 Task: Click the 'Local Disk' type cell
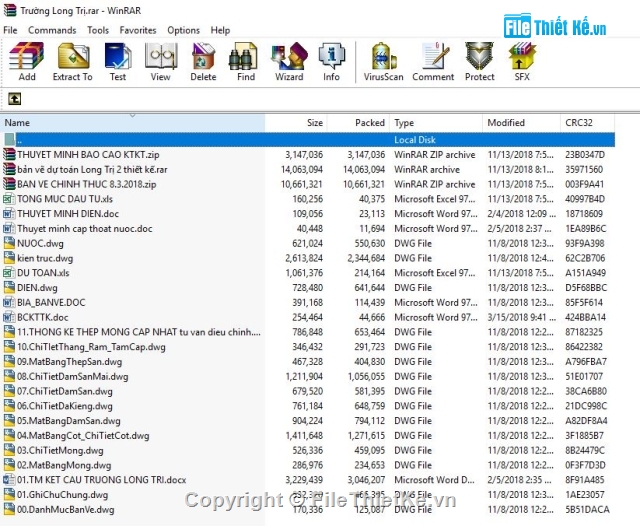coord(415,140)
